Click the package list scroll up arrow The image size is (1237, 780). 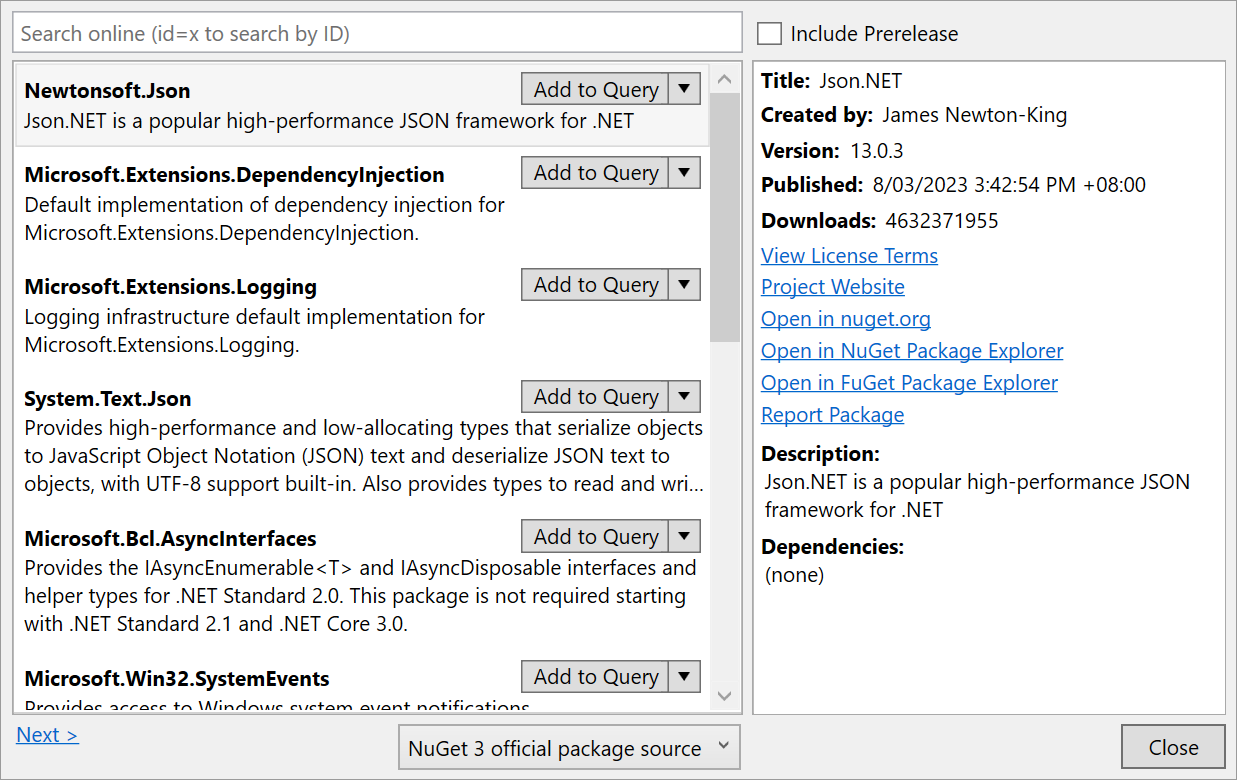click(725, 80)
